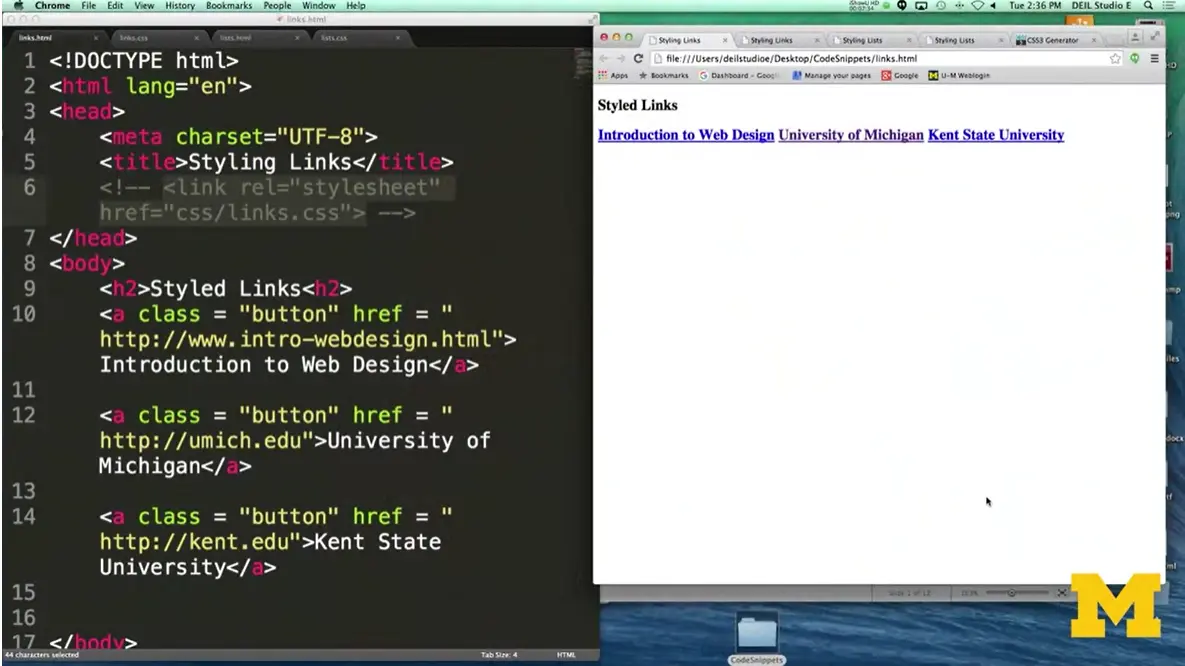Open the CodeSnippets folder on the desktop

757,637
